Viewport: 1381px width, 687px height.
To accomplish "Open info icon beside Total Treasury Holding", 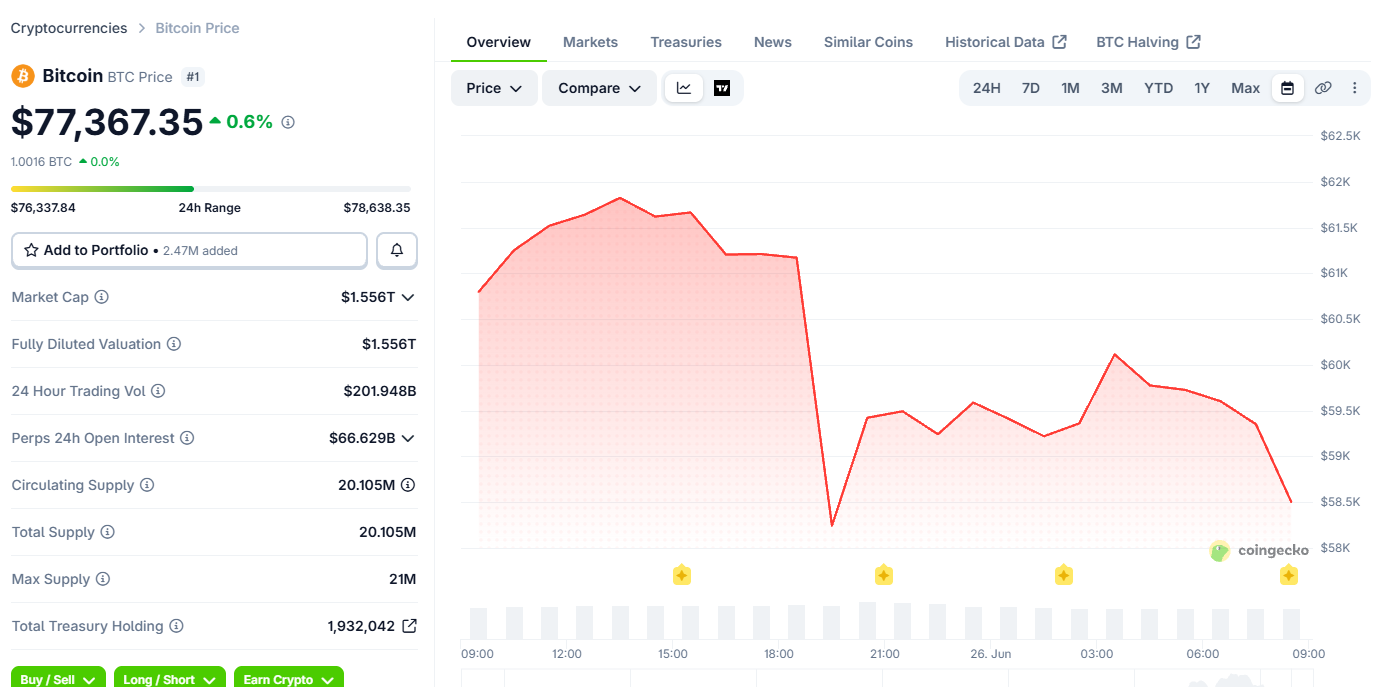I will point(176,626).
